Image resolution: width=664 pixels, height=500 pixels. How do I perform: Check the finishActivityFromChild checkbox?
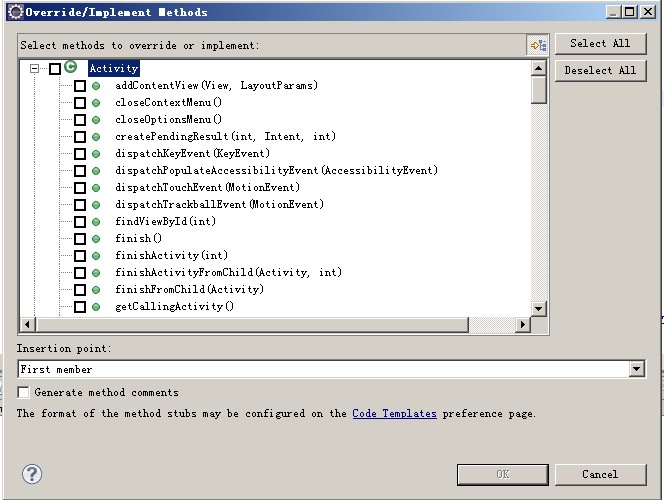[80, 273]
